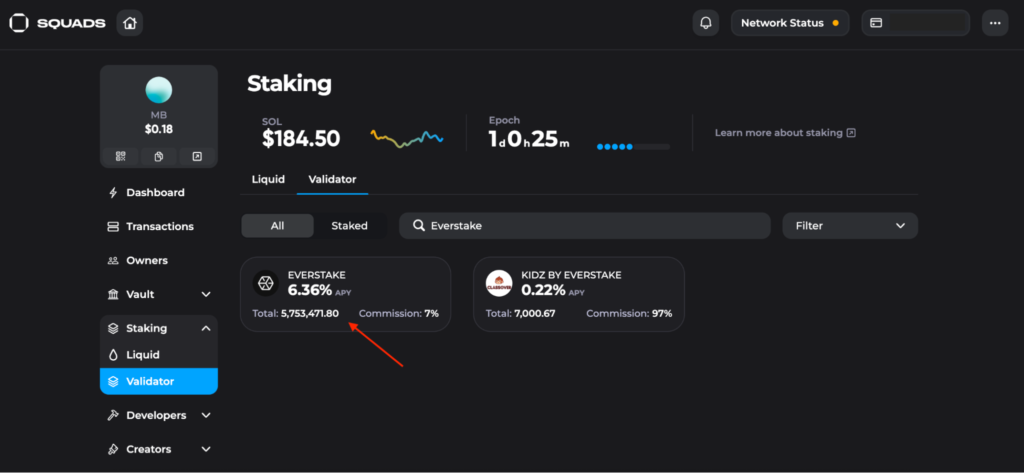Image resolution: width=1024 pixels, height=473 pixels.
Task: Click the SOL price sparkline chart
Action: (407, 138)
